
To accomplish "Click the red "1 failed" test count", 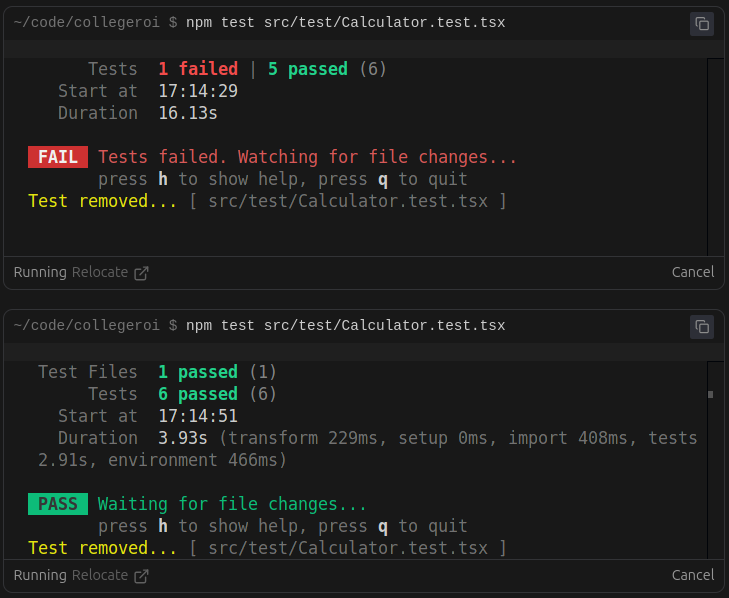I will point(198,69).
